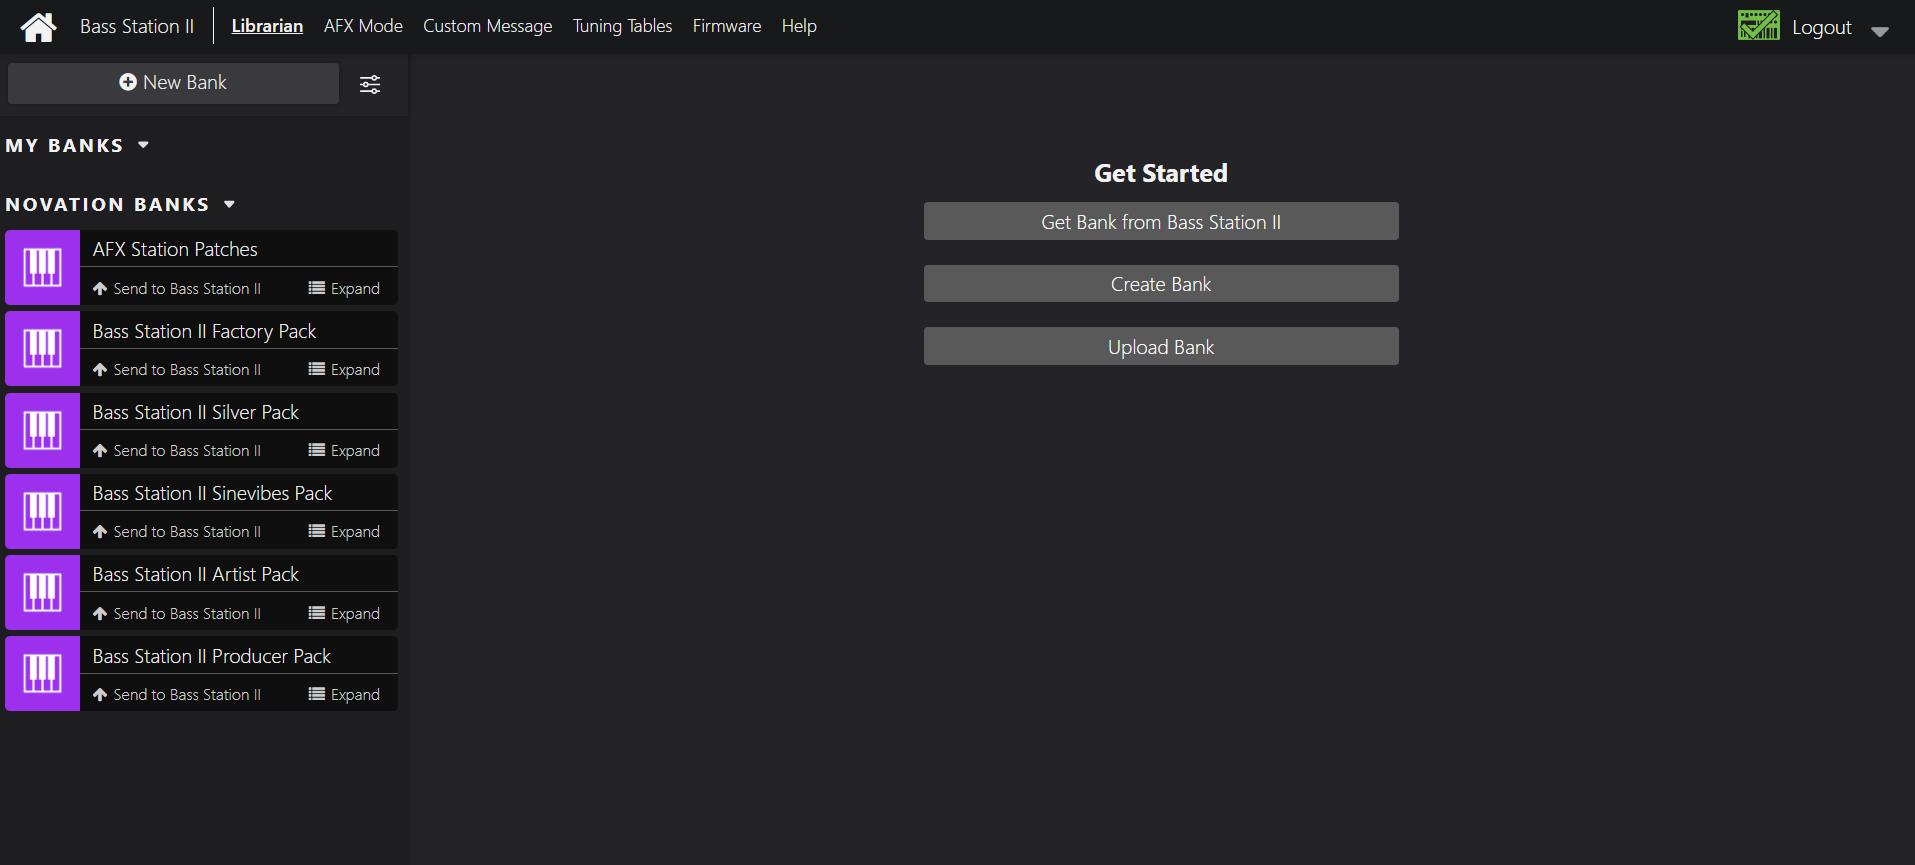This screenshot has width=1915, height=865.
Task: Send Sinevibes Pack to Bass Station II
Action: 177,532
